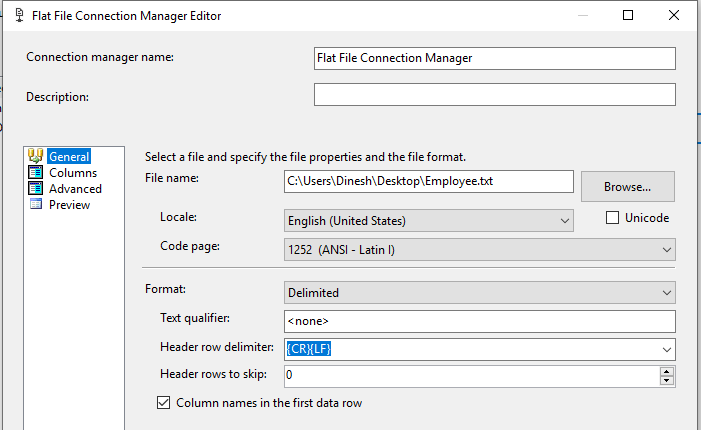Switch to the Advanced page label
701x430 pixels.
click(x=75, y=188)
